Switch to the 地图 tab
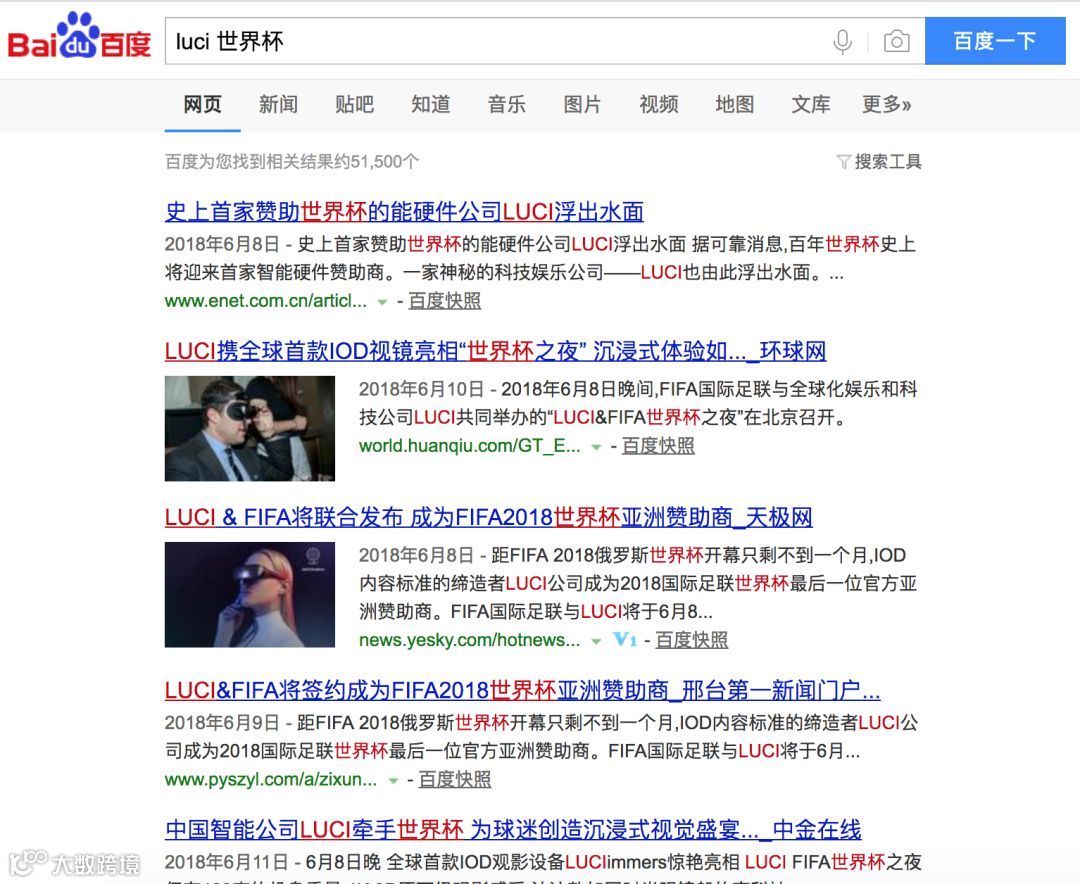This screenshot has width=1080, height=884. click(x=734, y=105)
